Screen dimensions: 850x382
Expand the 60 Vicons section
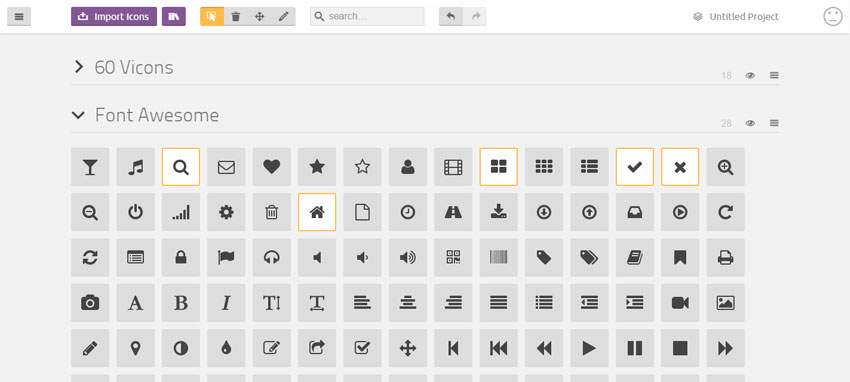coord(79,67)
